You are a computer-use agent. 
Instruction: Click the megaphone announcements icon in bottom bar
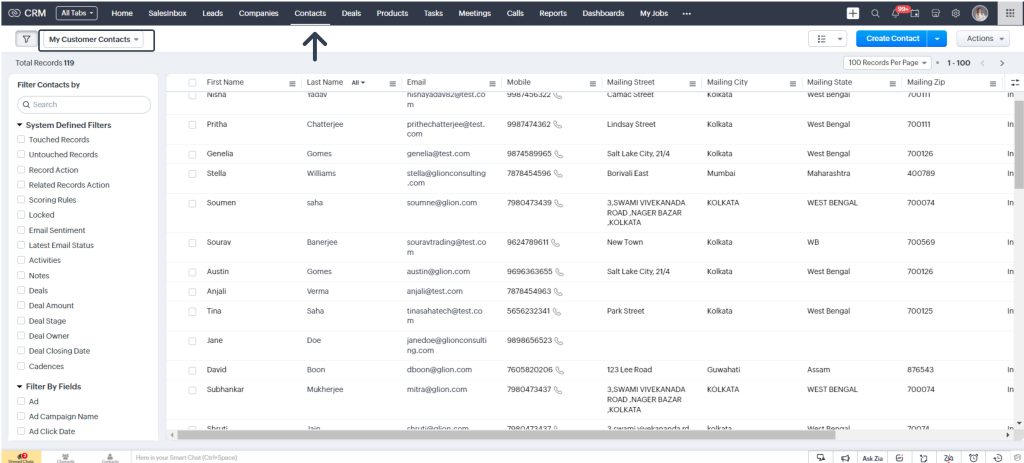pos(845,458)
